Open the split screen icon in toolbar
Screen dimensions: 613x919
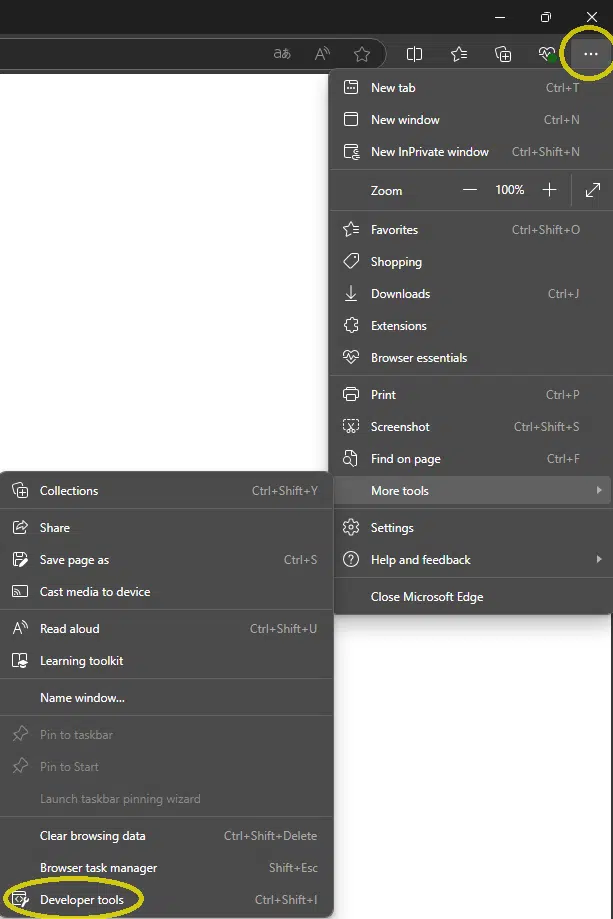click(414, 54)
